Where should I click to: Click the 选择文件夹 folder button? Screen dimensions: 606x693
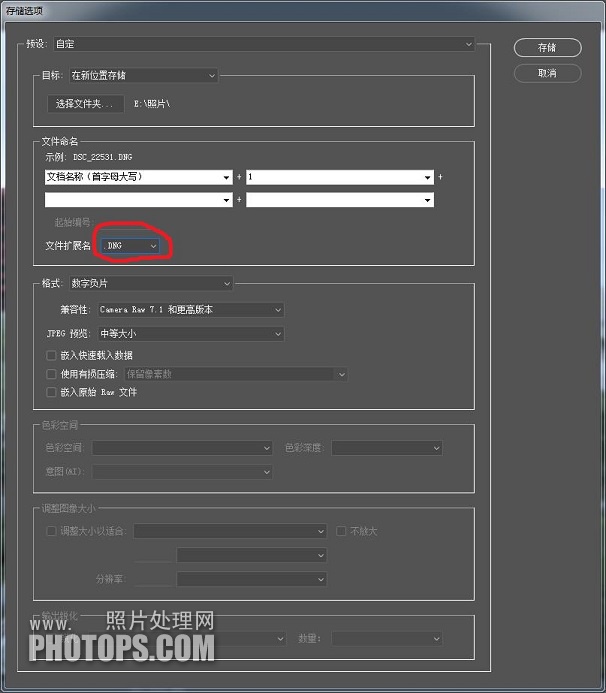pos(85,104)
